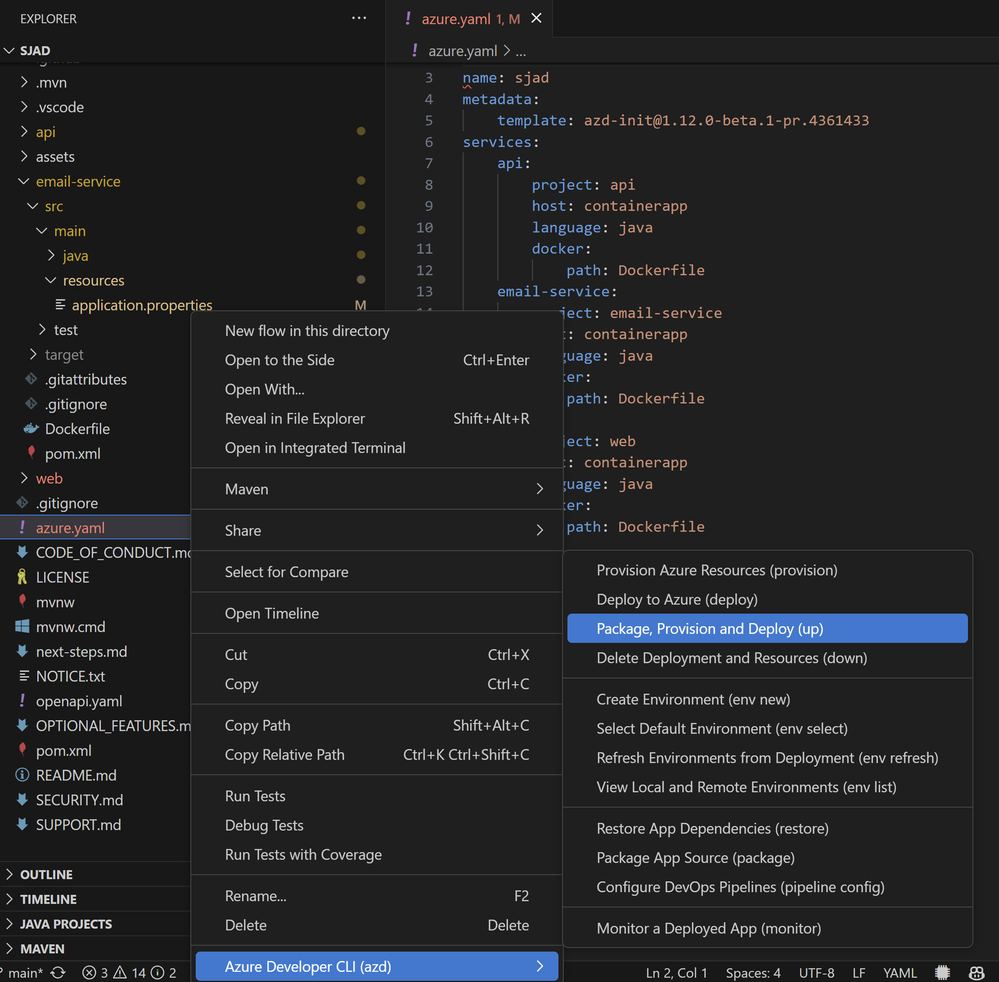
Task: Open the LICENSE file in explorer
Action: click(x=62, y=577)
